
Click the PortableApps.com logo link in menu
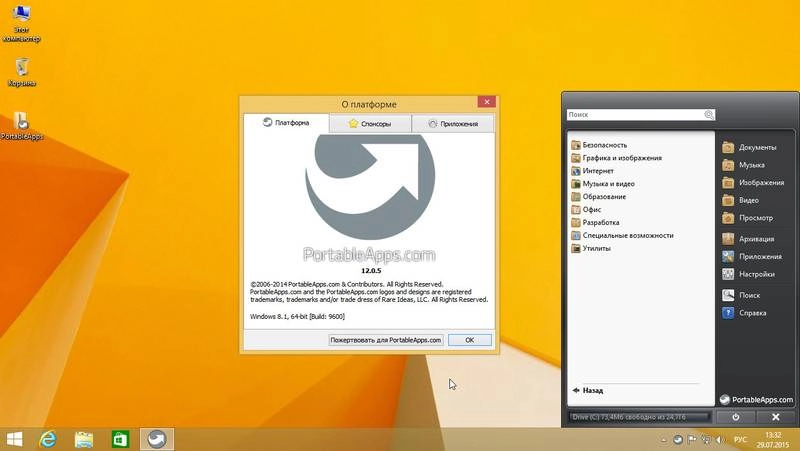(756, 399)
